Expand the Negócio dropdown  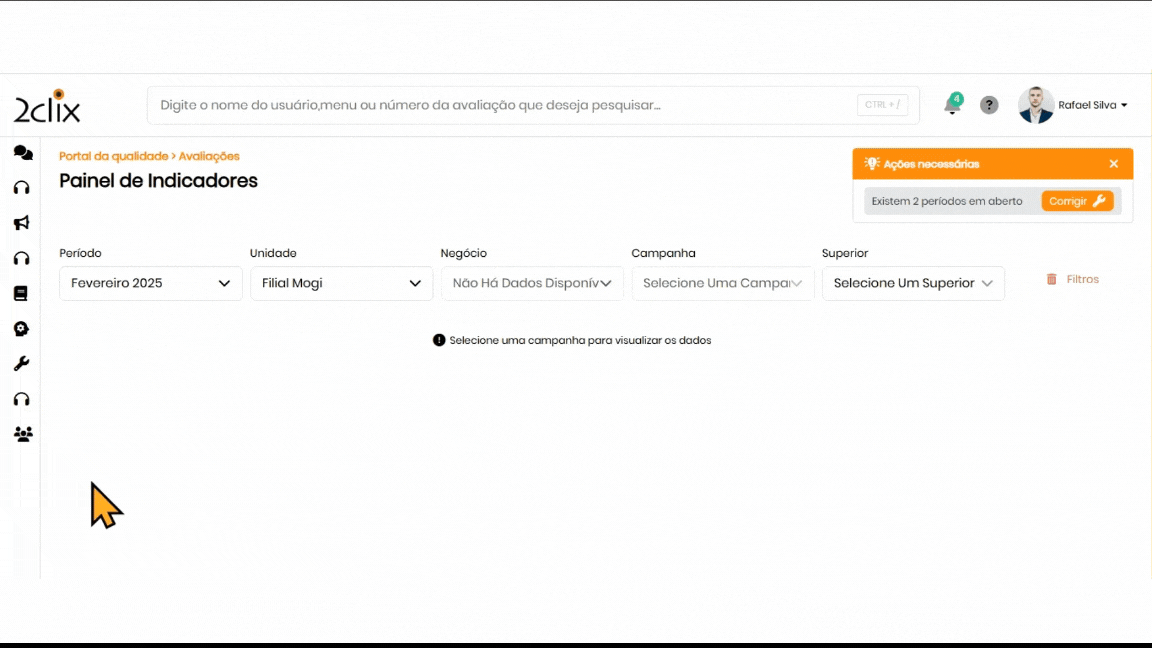click(532, 283)
